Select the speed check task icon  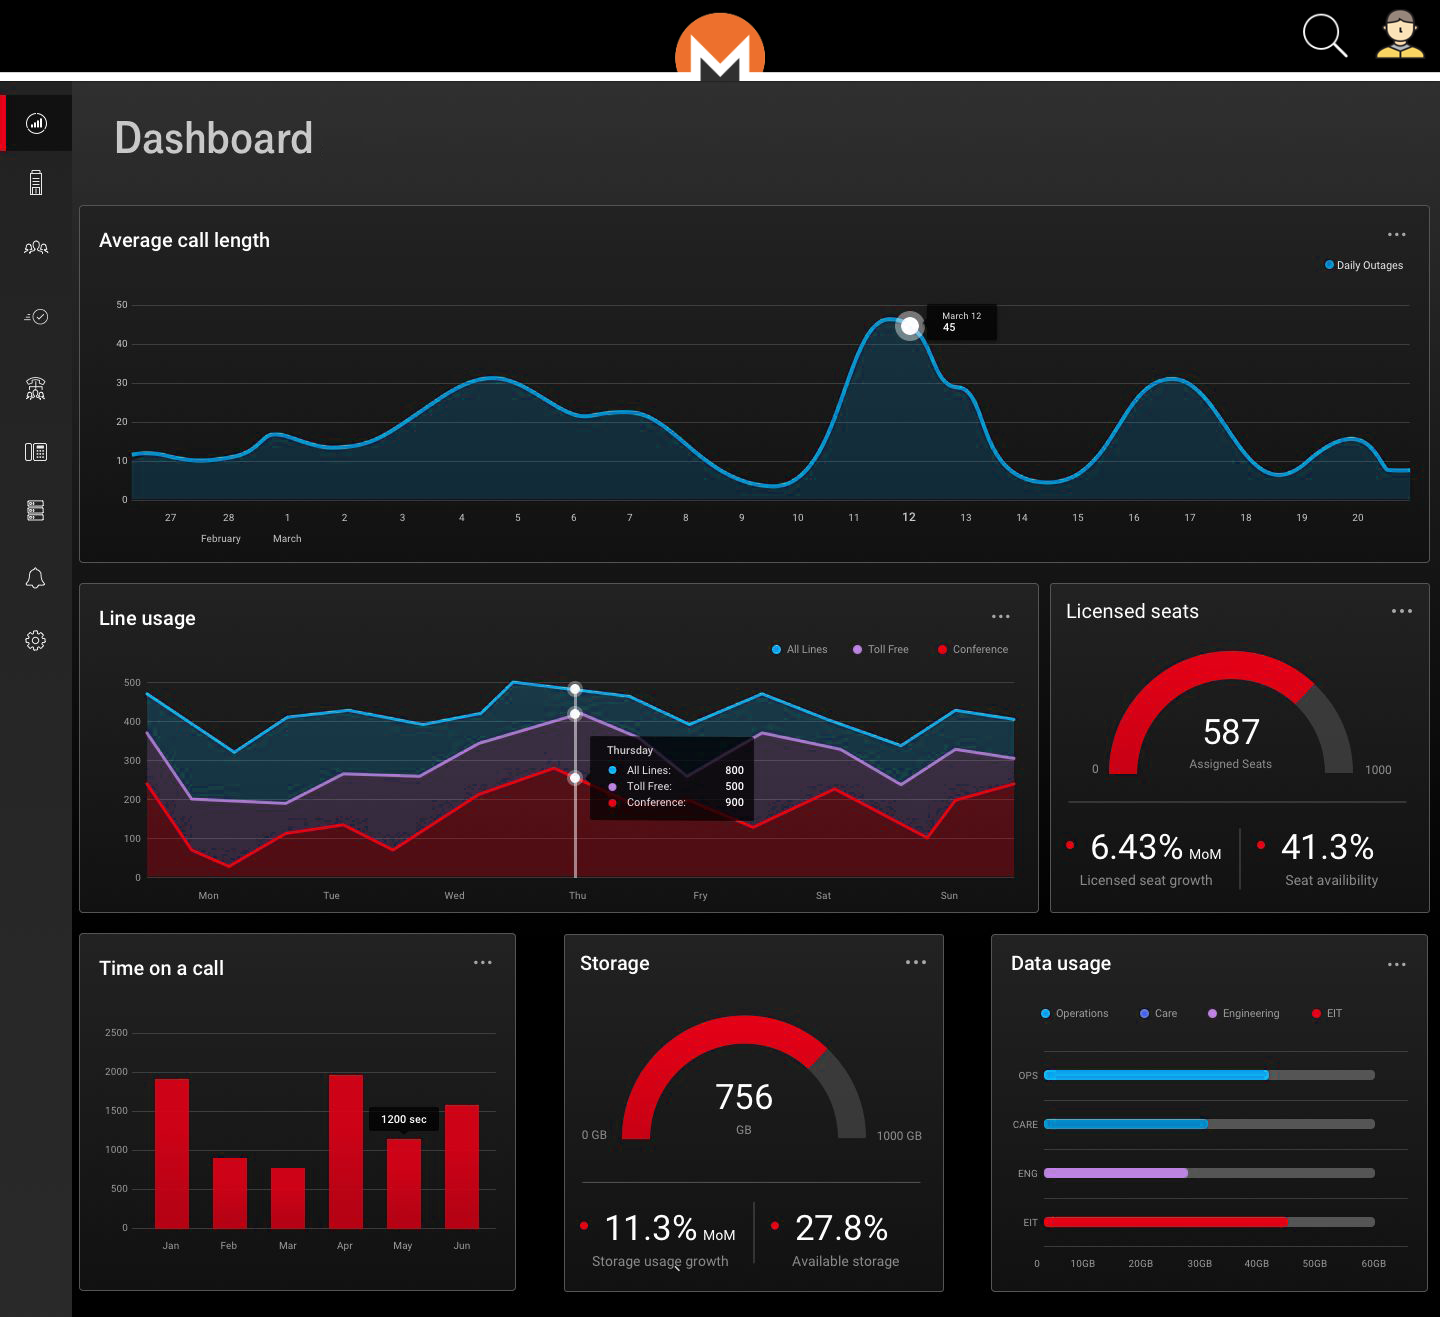click(x=36, y=317)
